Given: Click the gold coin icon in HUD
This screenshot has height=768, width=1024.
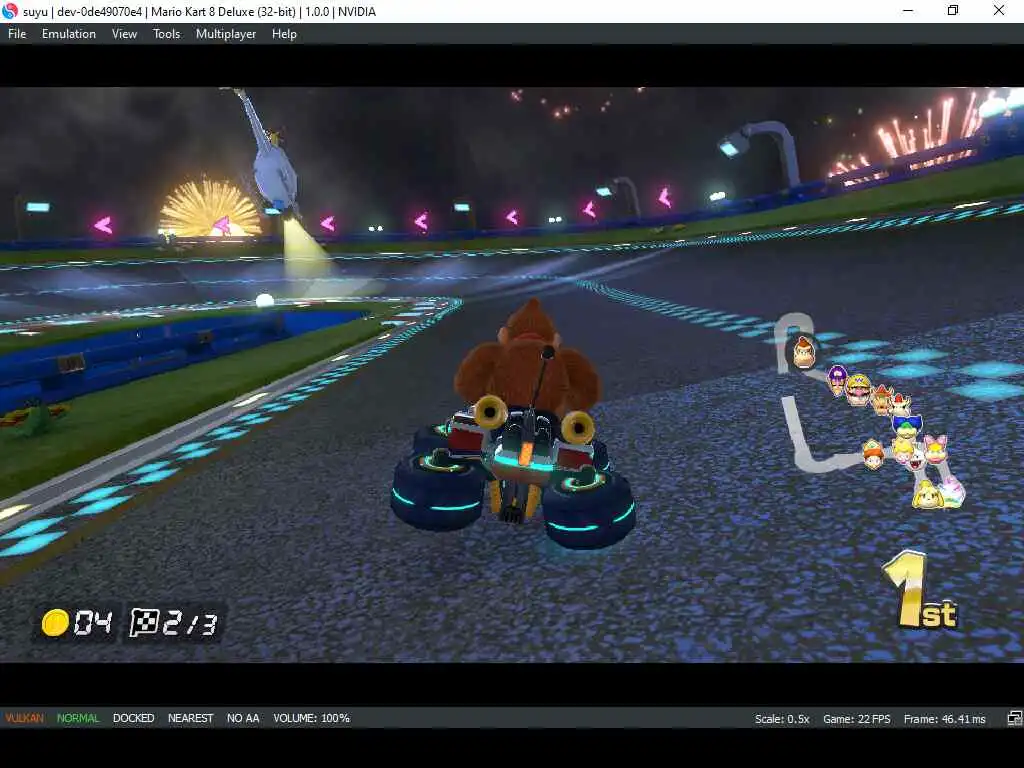Looking at the screenshot, I should point(55,622).
